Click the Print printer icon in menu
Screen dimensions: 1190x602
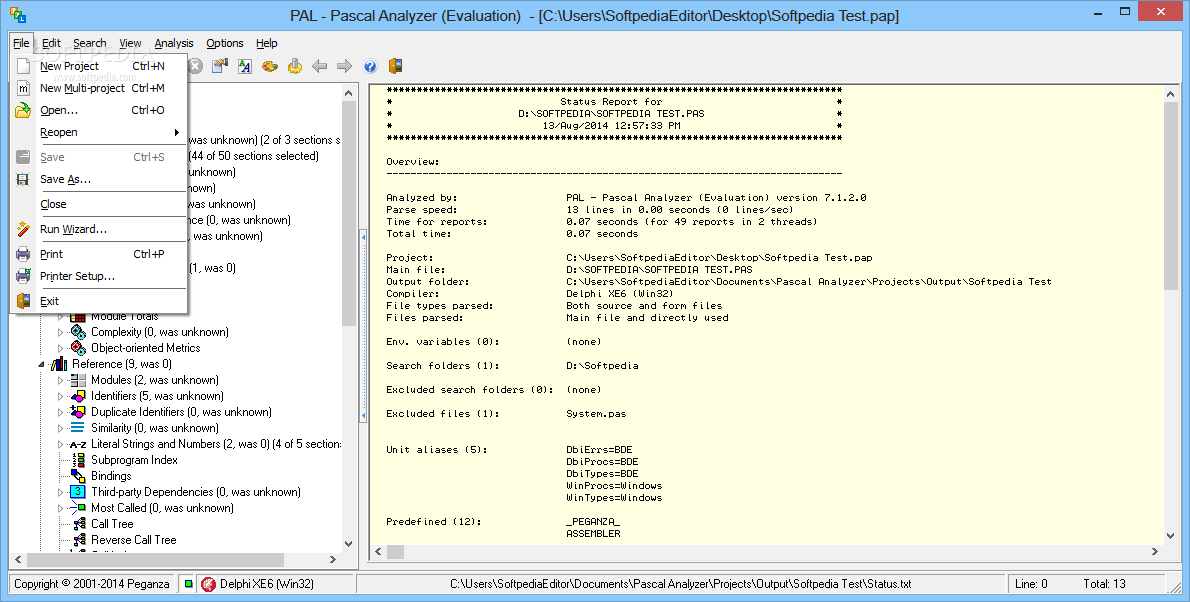(x=24, y=254)
